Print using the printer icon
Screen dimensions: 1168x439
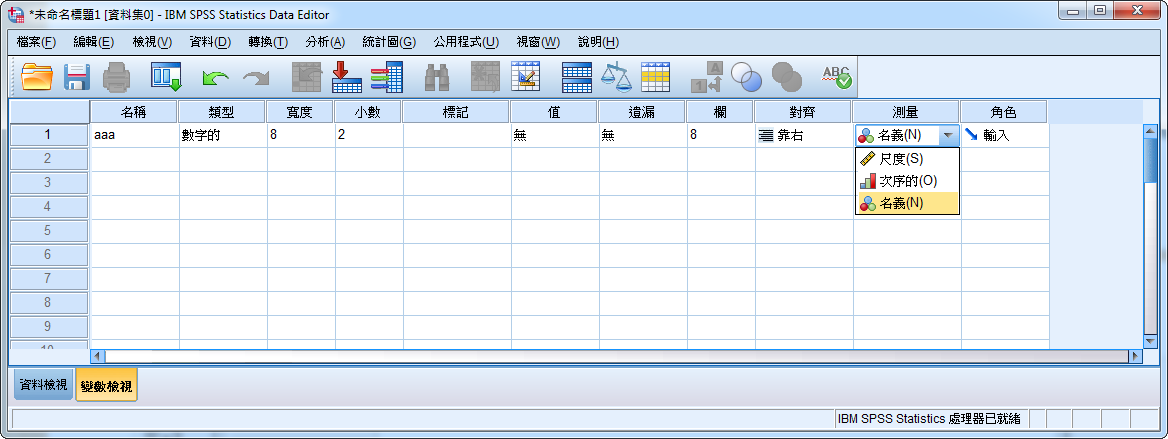pyautogui.click(x=116, y=76)
